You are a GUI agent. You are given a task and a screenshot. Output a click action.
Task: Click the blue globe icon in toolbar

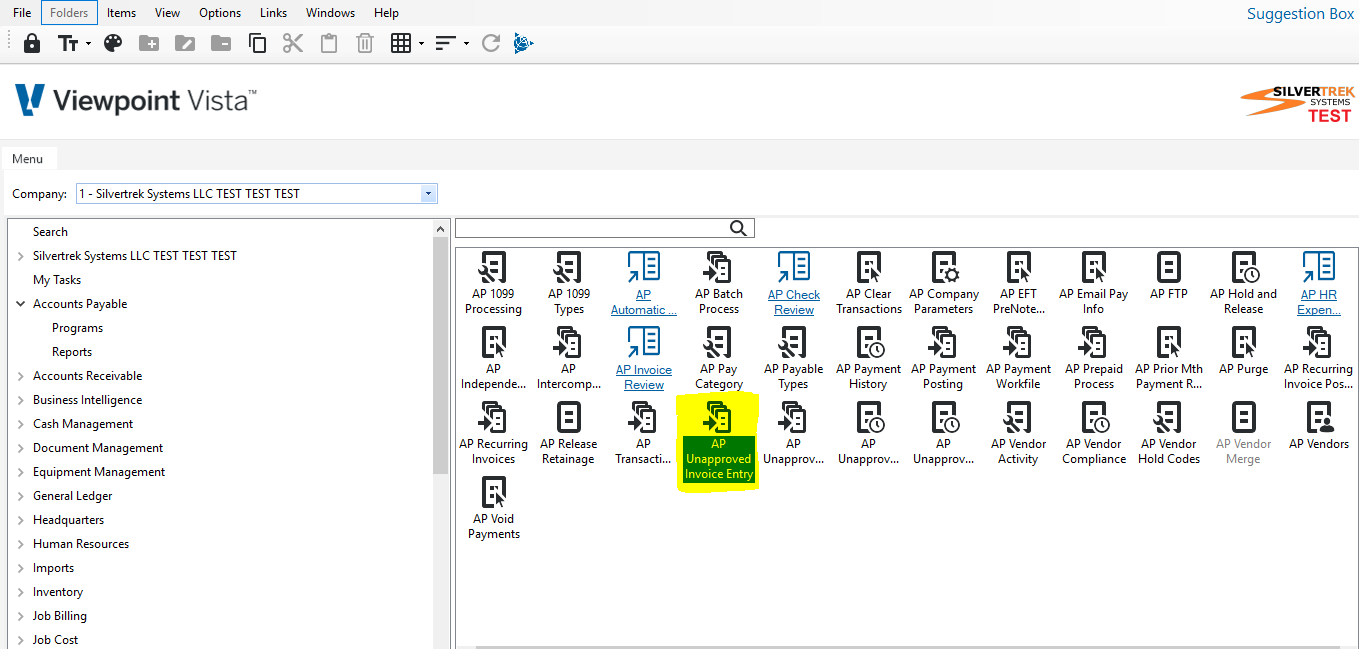pos(524,43)
